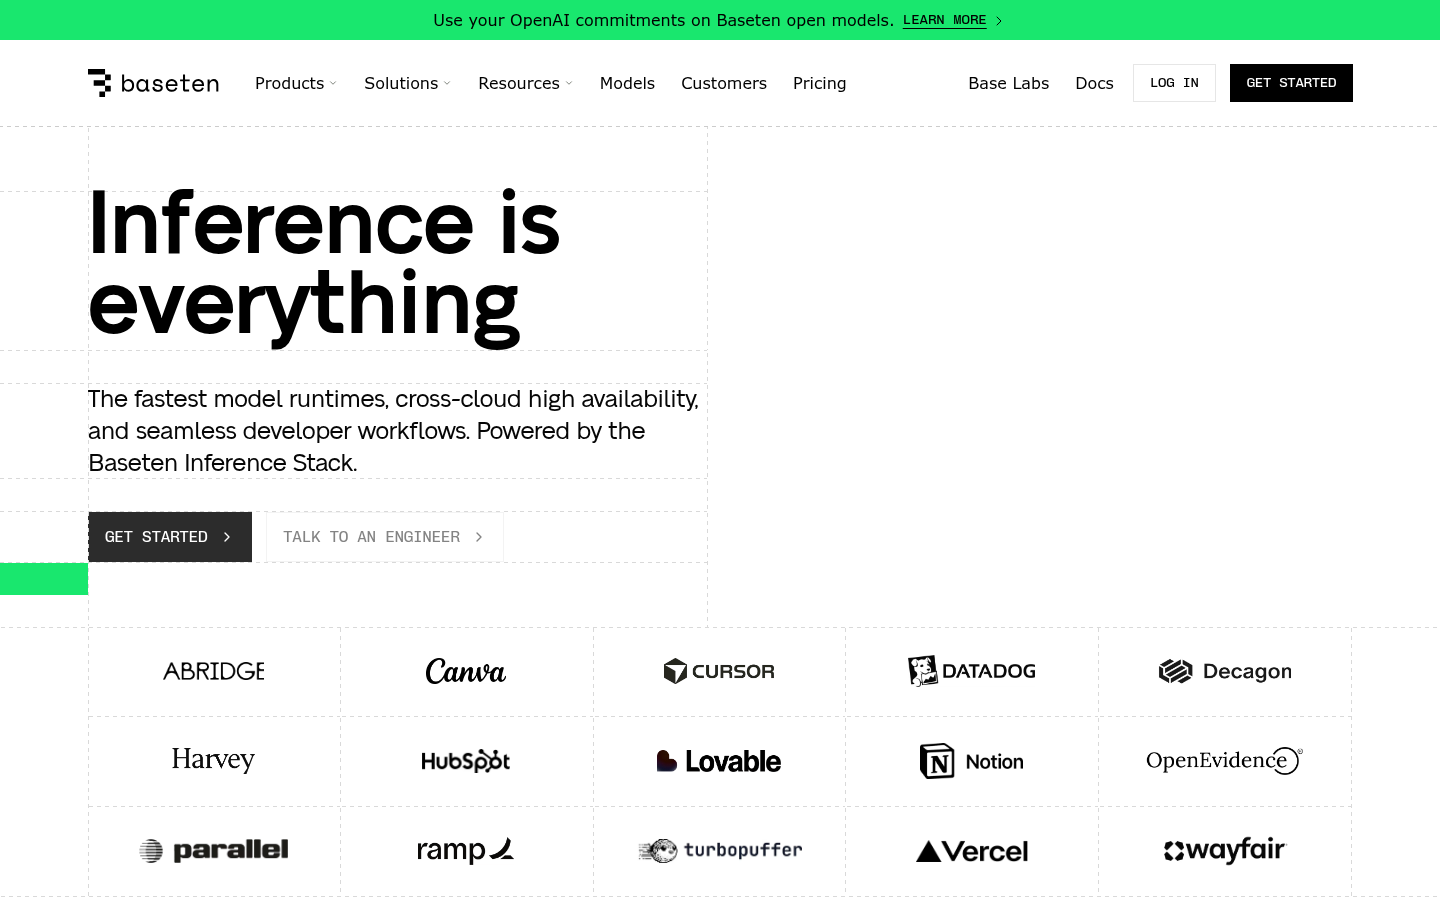
Task: Click the Harvey logo
Action: click(214, 760)
